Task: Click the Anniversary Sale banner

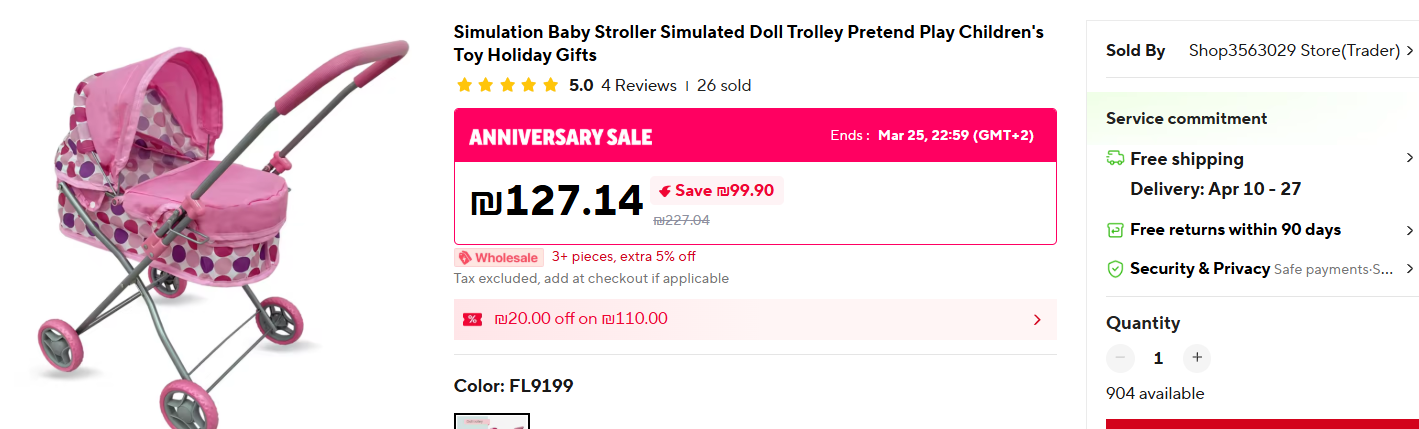Action: click(x=560, y=136)
